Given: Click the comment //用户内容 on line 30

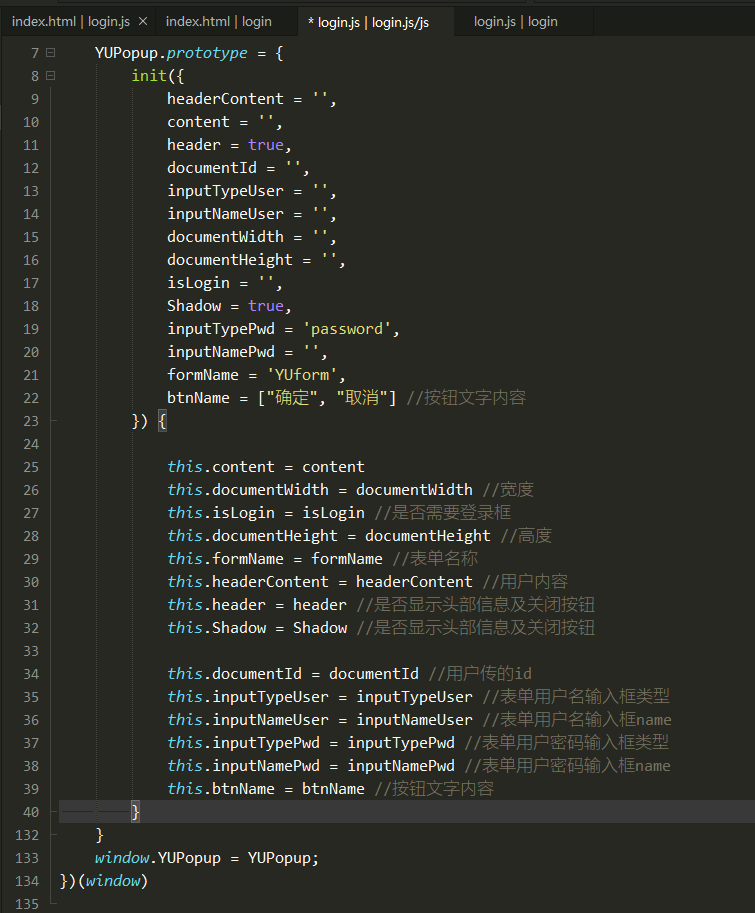Looking at the screenshot, I should point(526,582).
